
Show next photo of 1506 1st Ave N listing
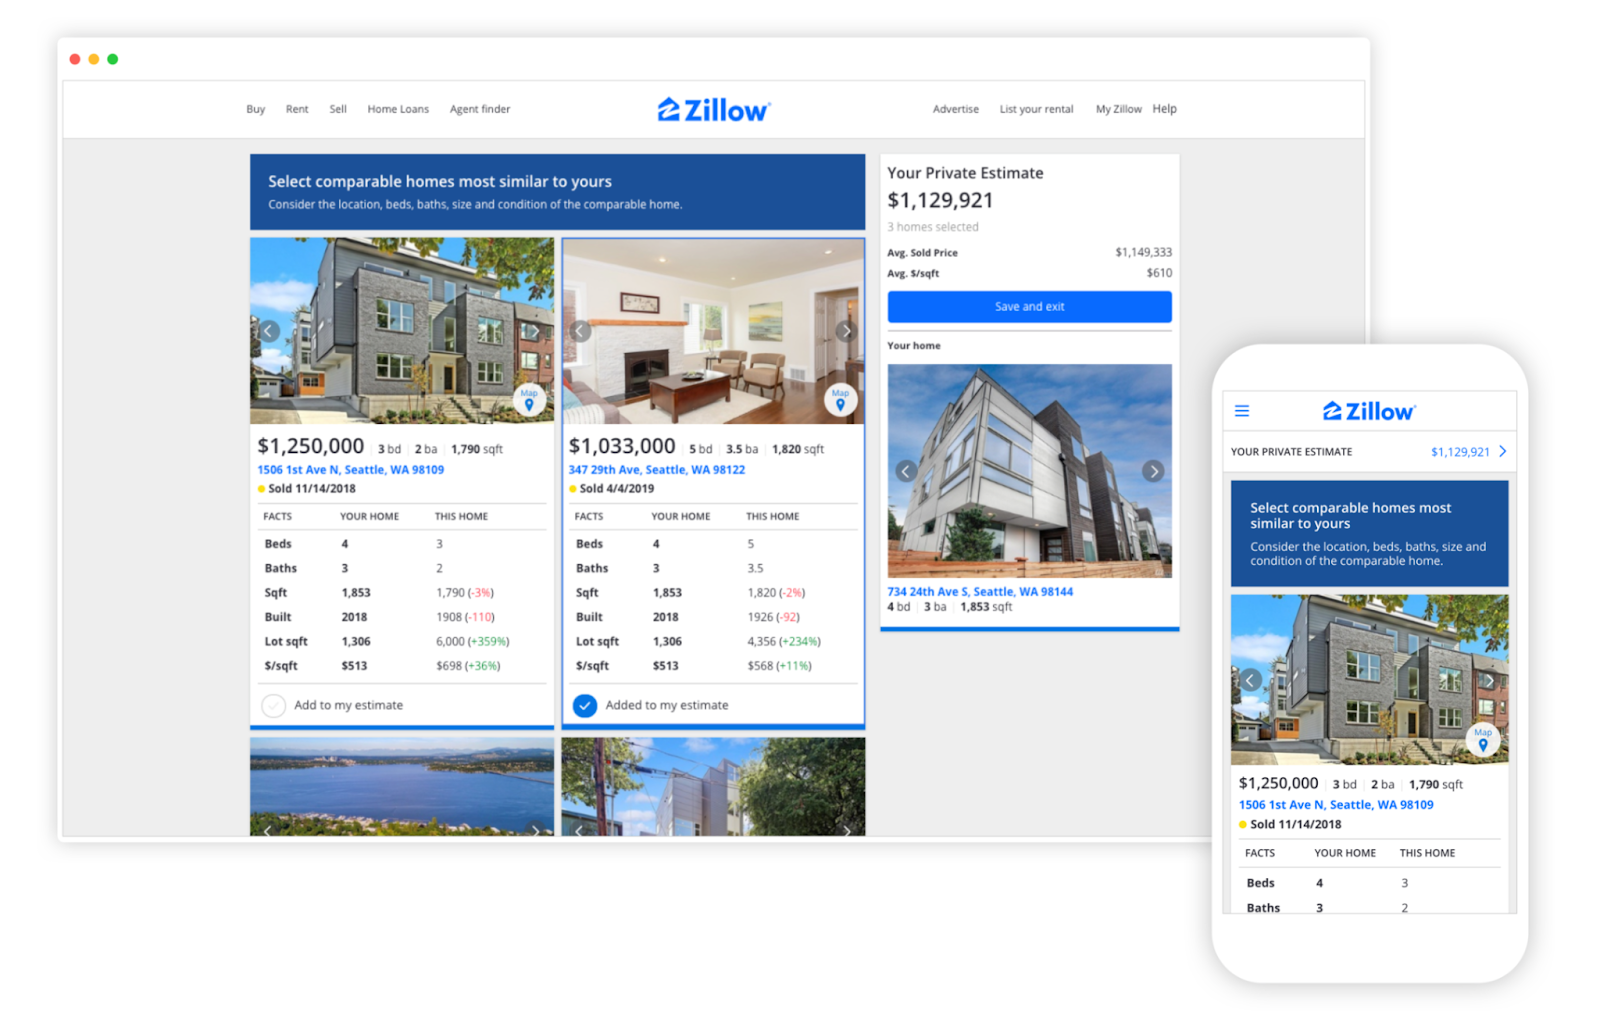click(534, 331)
